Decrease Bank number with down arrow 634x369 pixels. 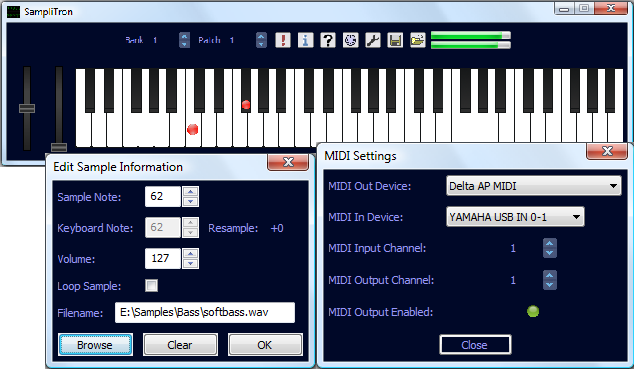coord(184,44)
